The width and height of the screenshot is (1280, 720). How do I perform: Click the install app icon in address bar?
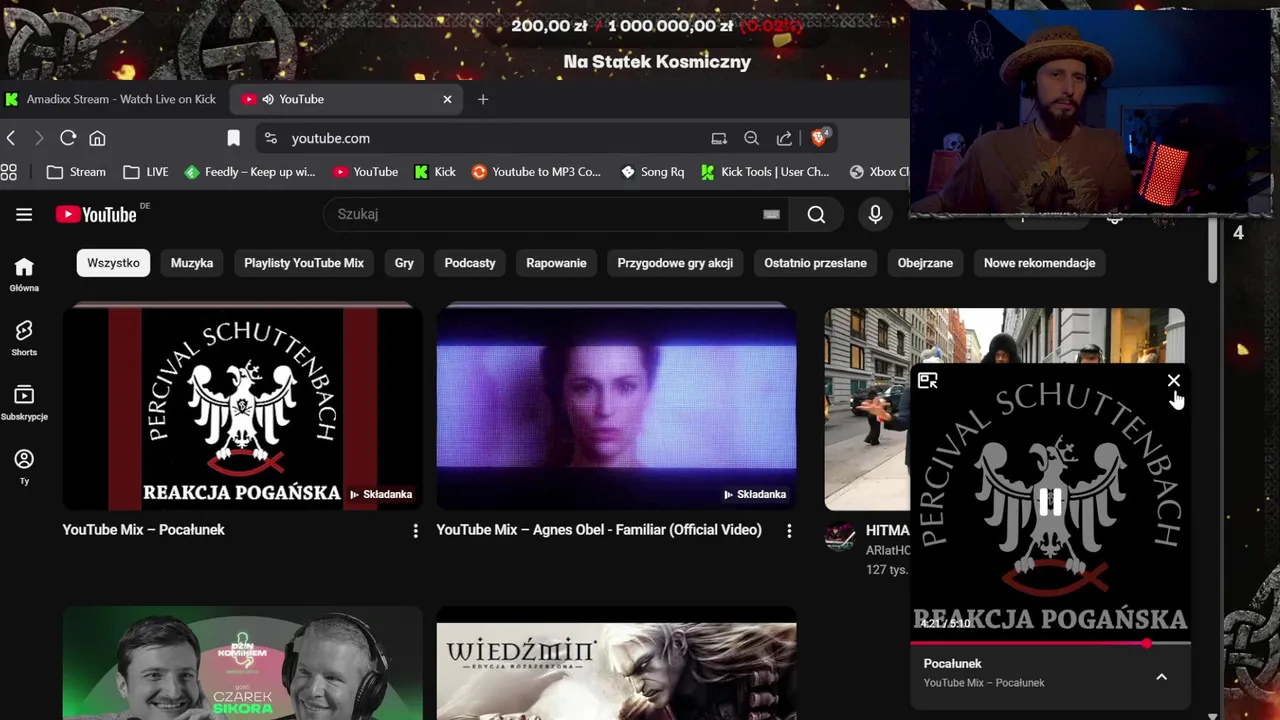[x=718, y=138]
